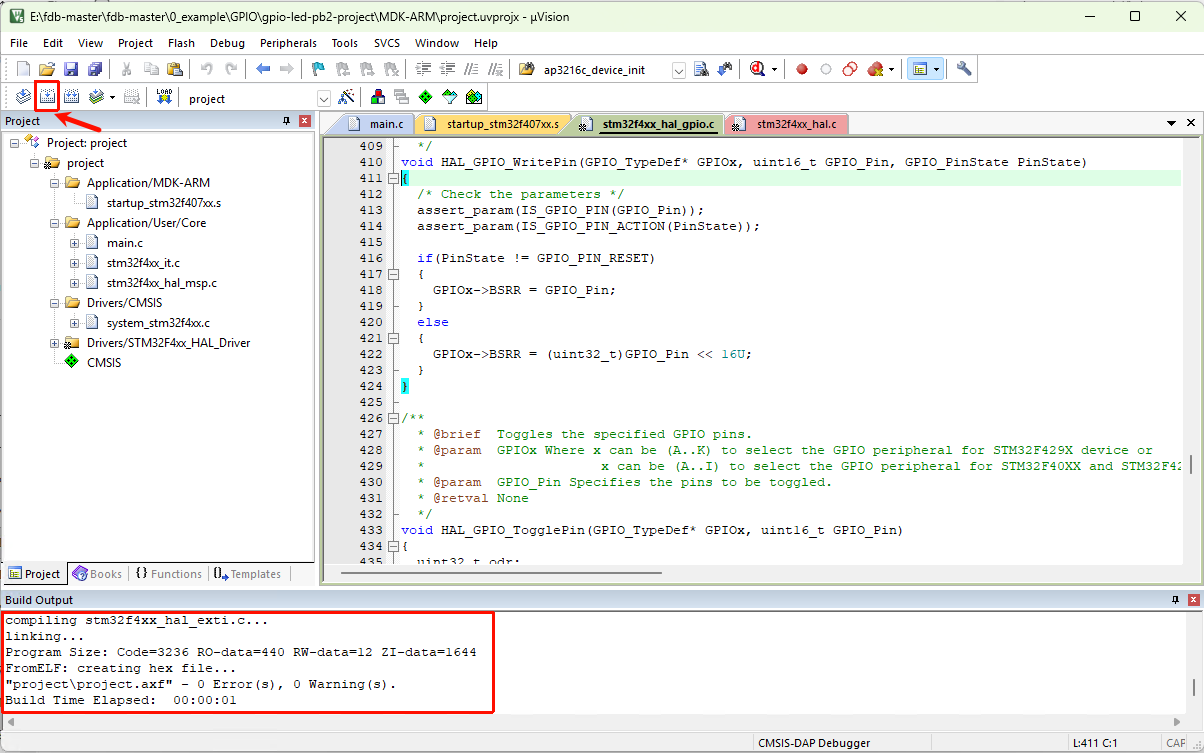This screenshot has width=1204, height=753.
Task: Open Manage Run-Time Environment green diamond icon
Action: coord(425,97)
